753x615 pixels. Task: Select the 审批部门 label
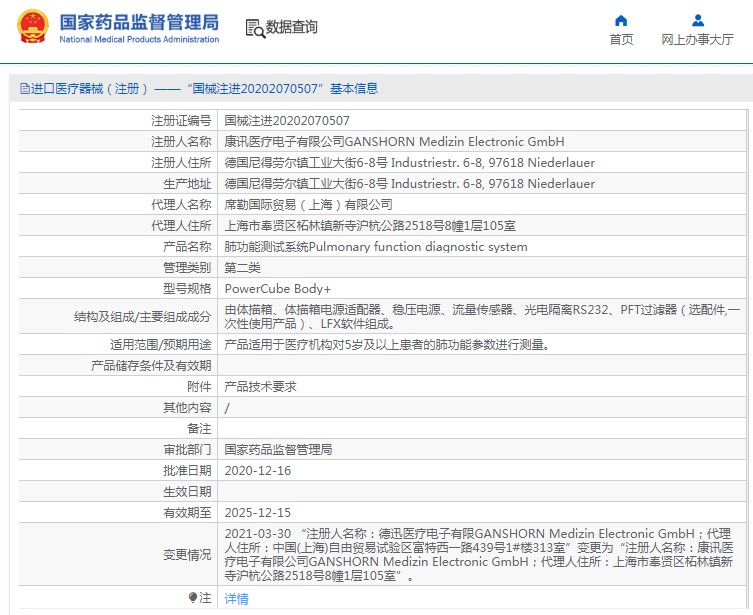[187, 450]
